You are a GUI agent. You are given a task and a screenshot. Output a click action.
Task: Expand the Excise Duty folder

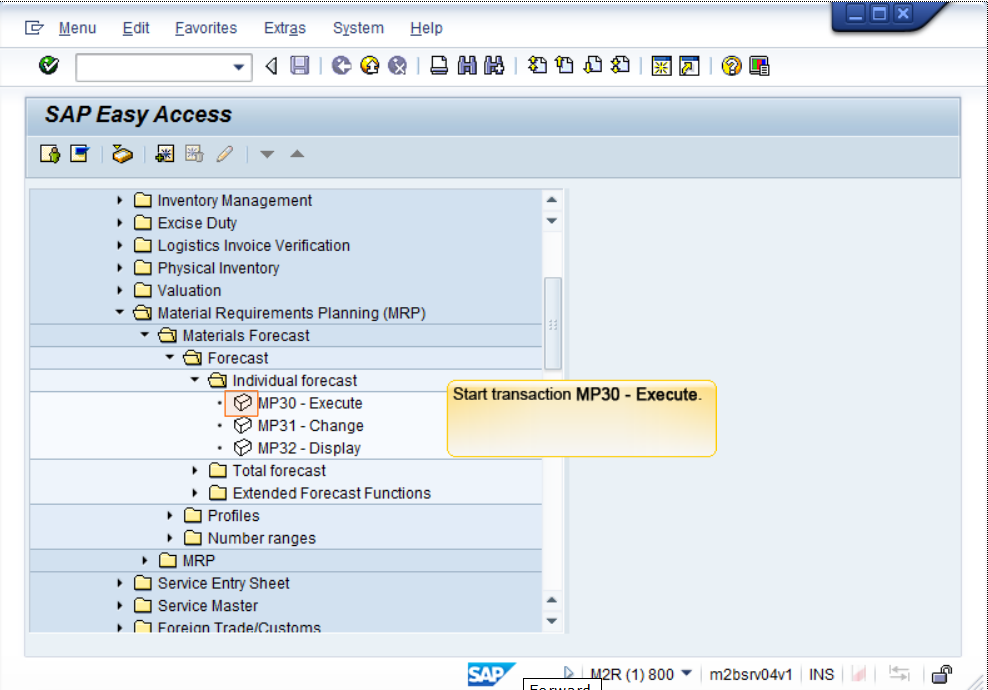[x=120, y=223]
